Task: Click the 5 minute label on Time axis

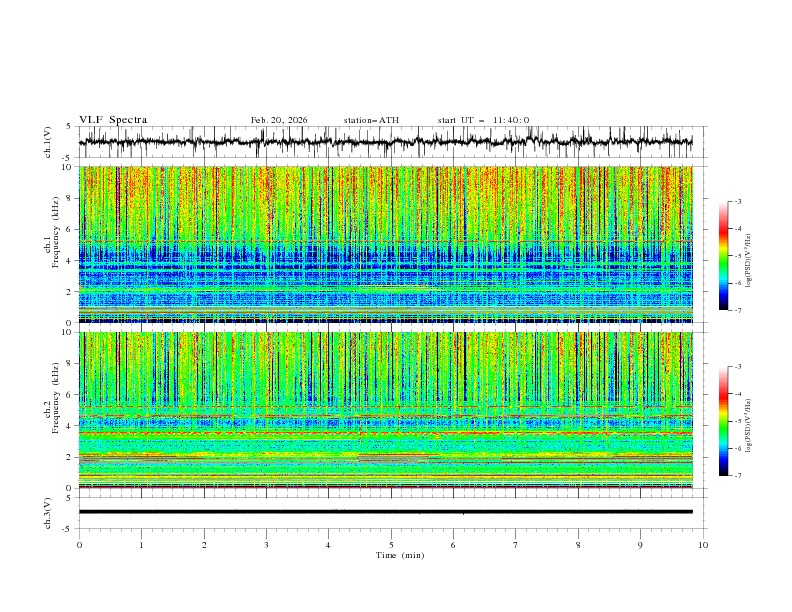Action: pyautogui.click(x=391, y=545)
